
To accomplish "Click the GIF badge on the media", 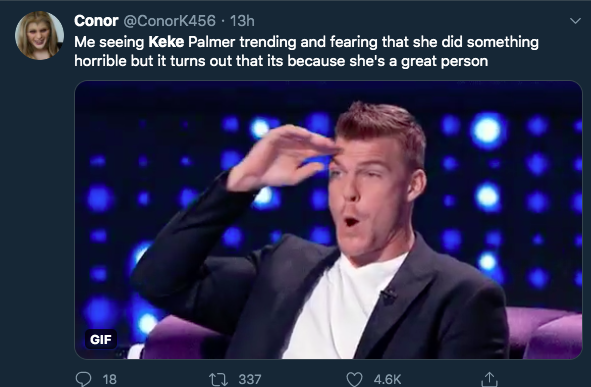I will pyautogui.click(x=101, y=339).
